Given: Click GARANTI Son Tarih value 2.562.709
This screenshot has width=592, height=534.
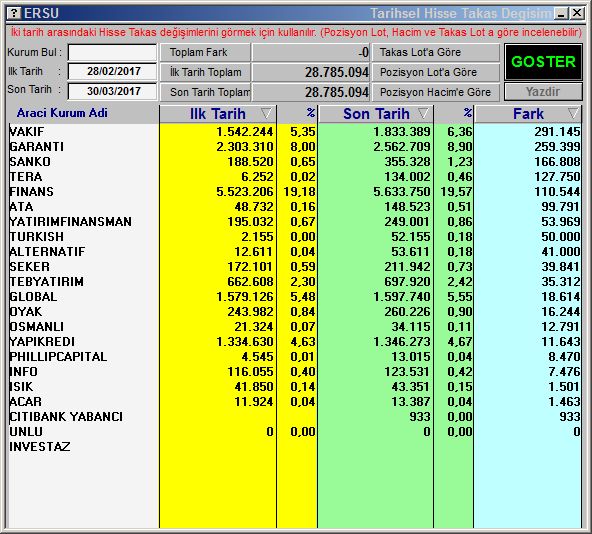Looking at the screenshot, I should coord(402,147).
